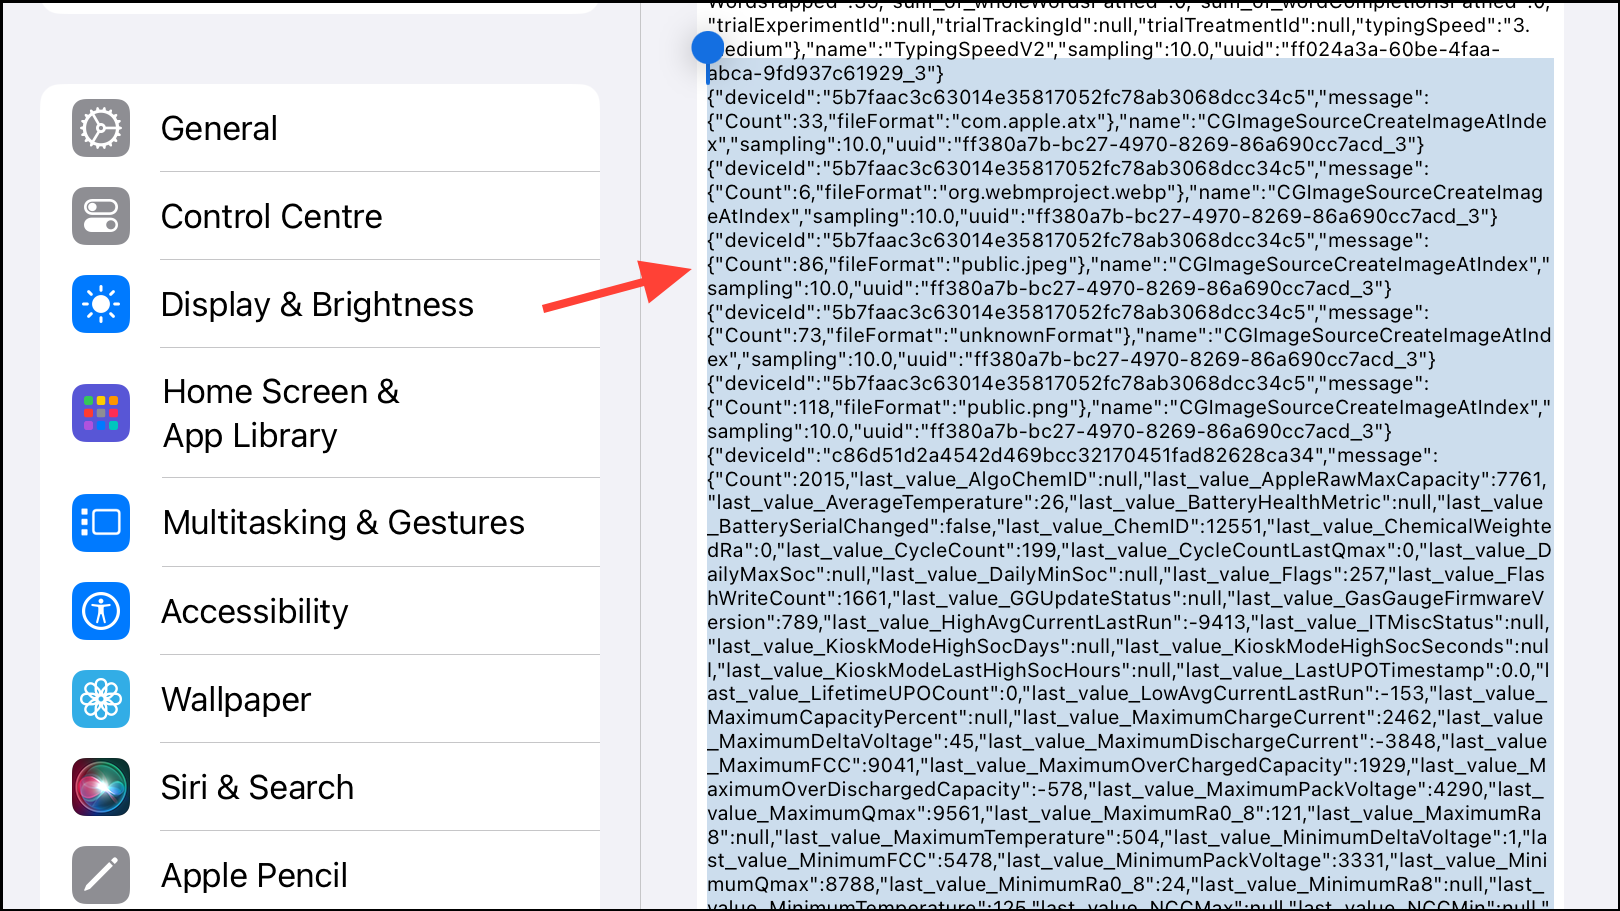This screenshot has width=1620, height=911.
Task: Open General settings via its gear icon
Action: coord(101,128)
